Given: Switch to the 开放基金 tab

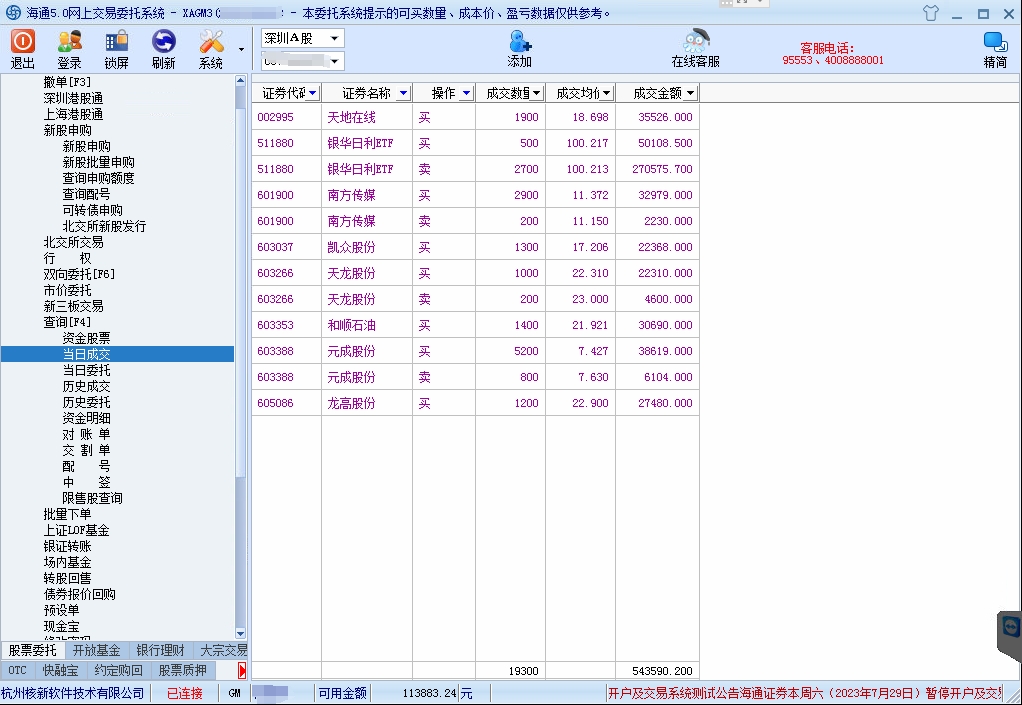Looking at the screenshot, I should (x=97, y=651).
